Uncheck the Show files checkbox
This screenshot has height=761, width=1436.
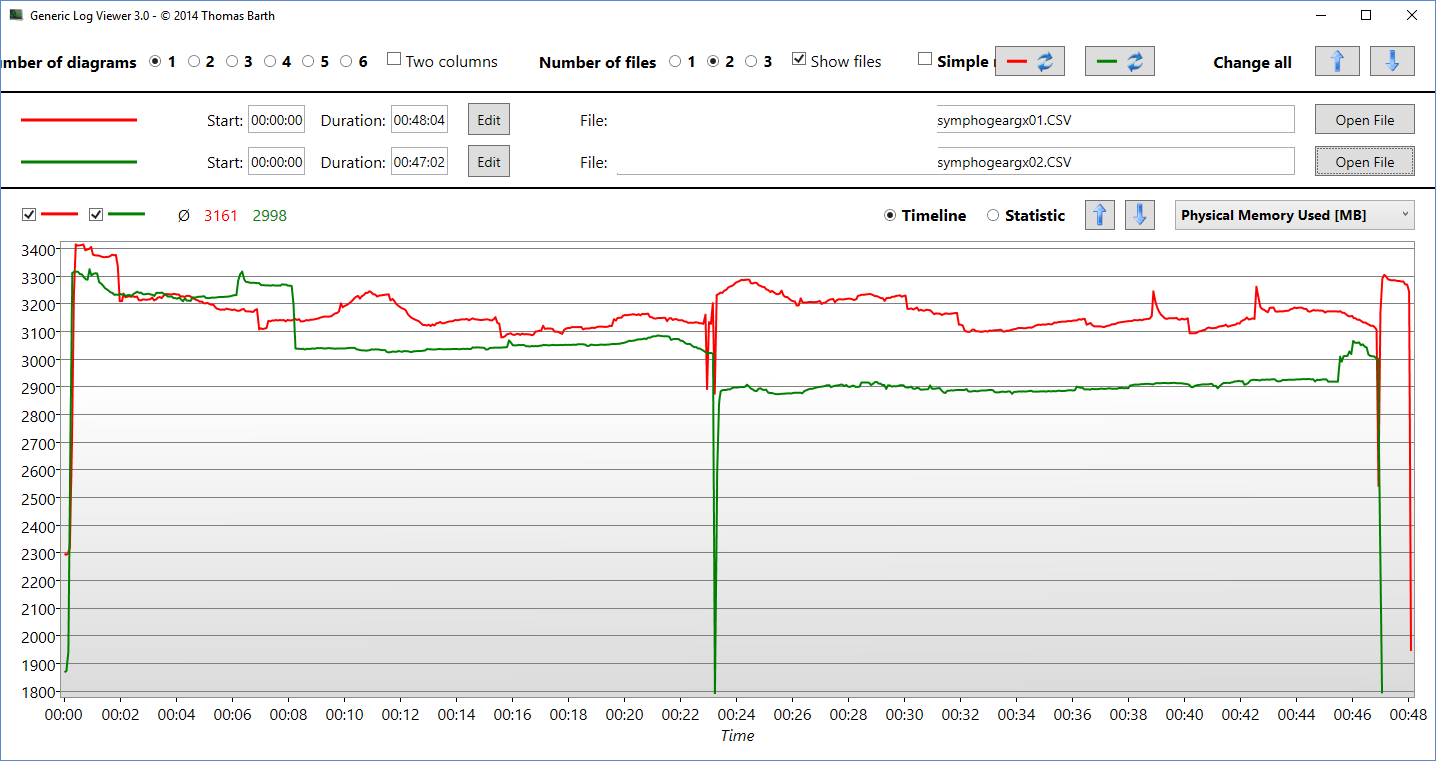tap(799, 60)
